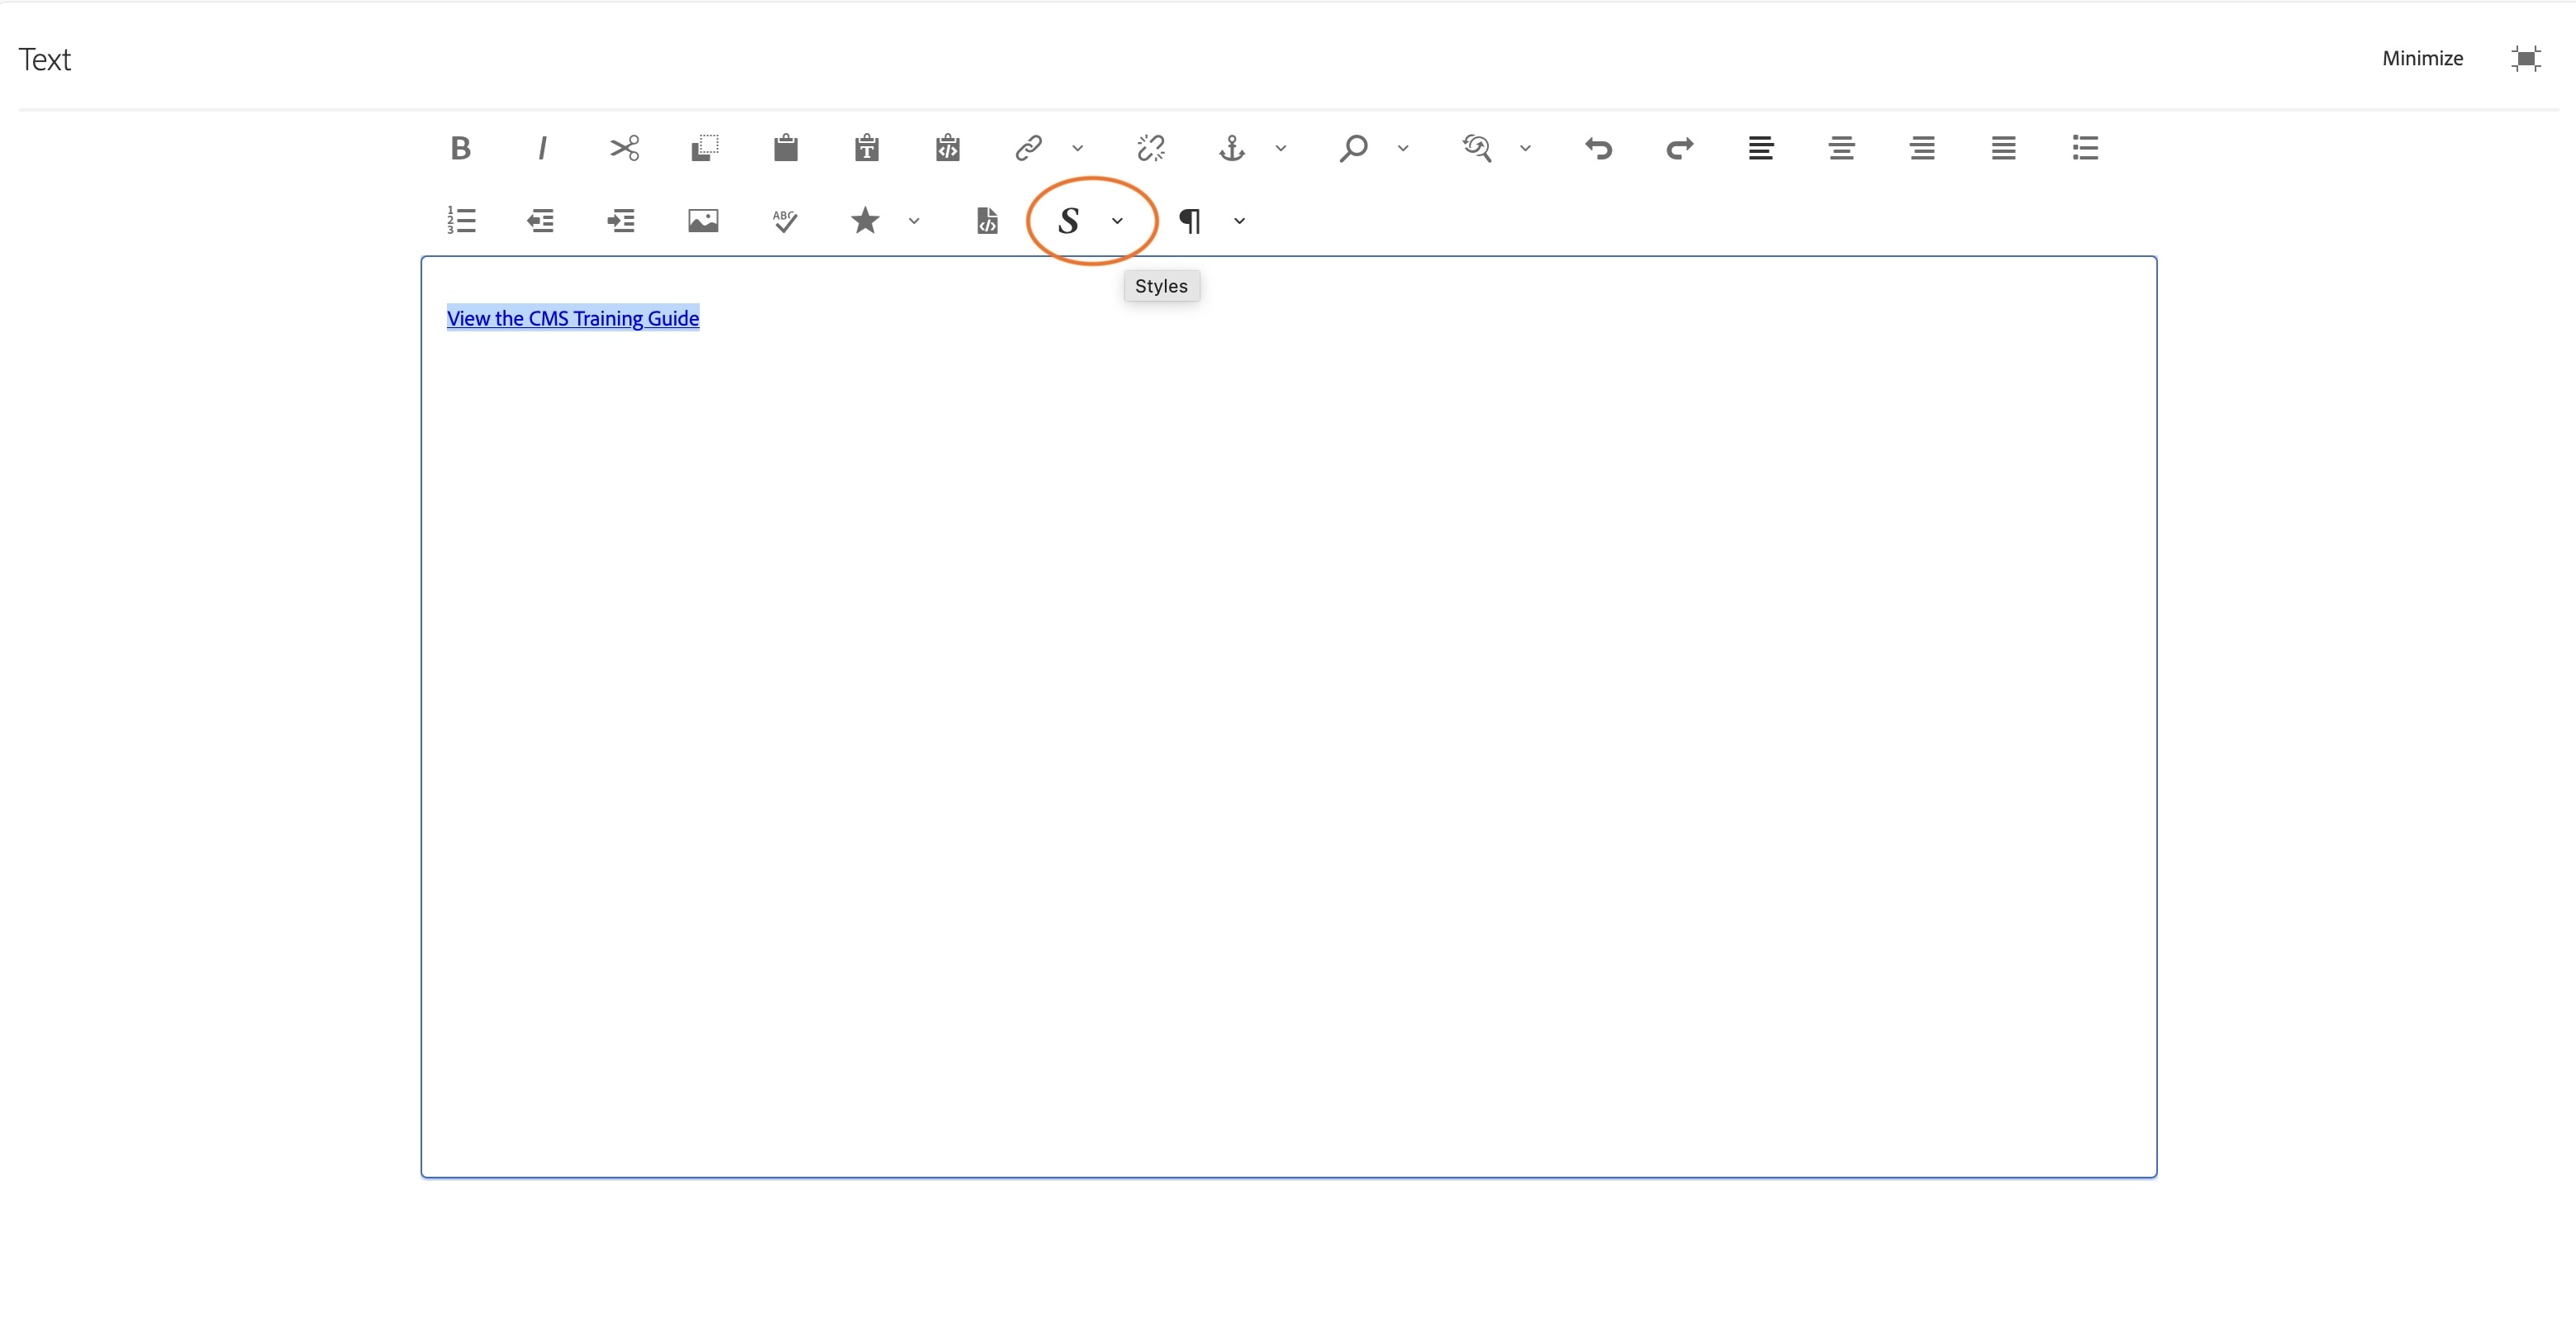This screenshot has height=1342, width=2576.
Task: Toggle bold formatting
Action: click(460, 148)
